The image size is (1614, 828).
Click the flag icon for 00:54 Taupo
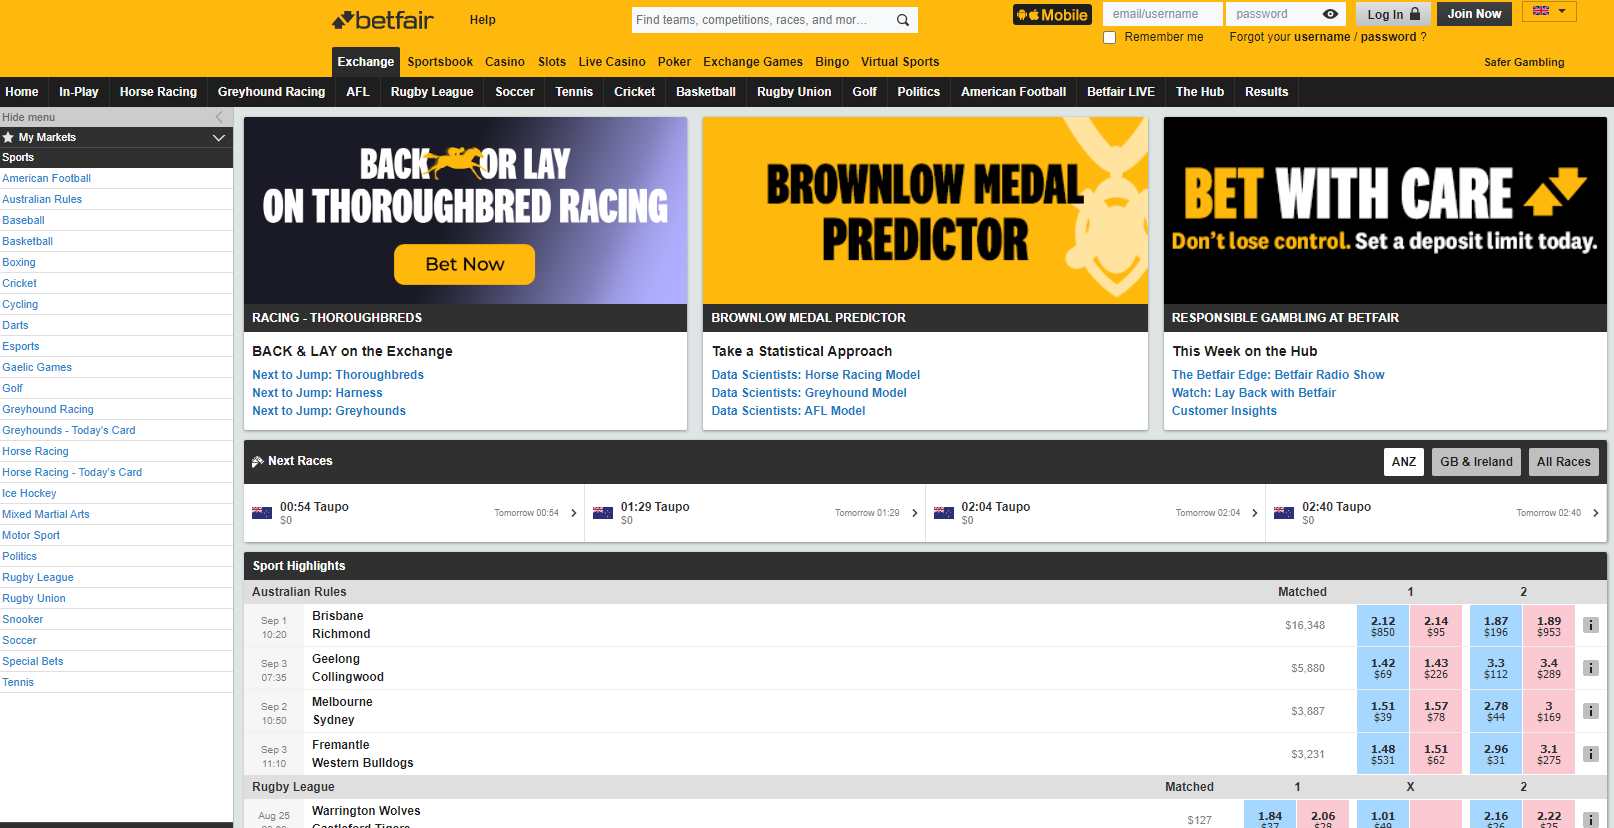coord(262,513)
